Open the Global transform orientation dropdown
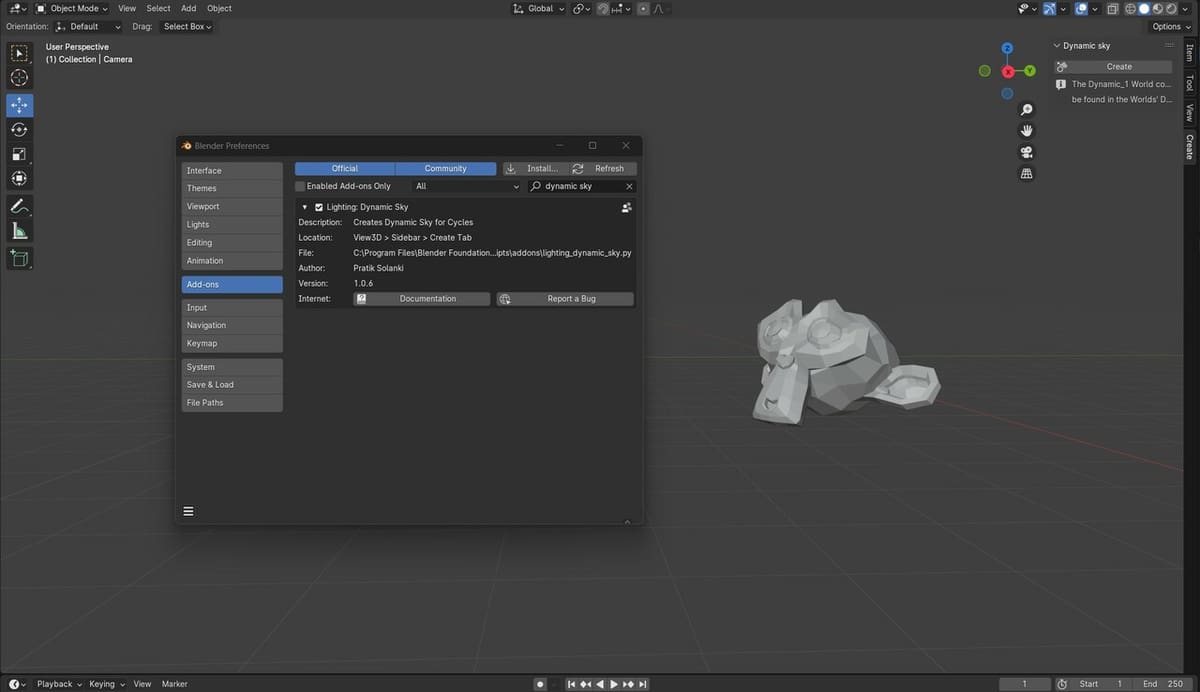The width and height of the screenshot is (1200, 692). pos(538,9)
